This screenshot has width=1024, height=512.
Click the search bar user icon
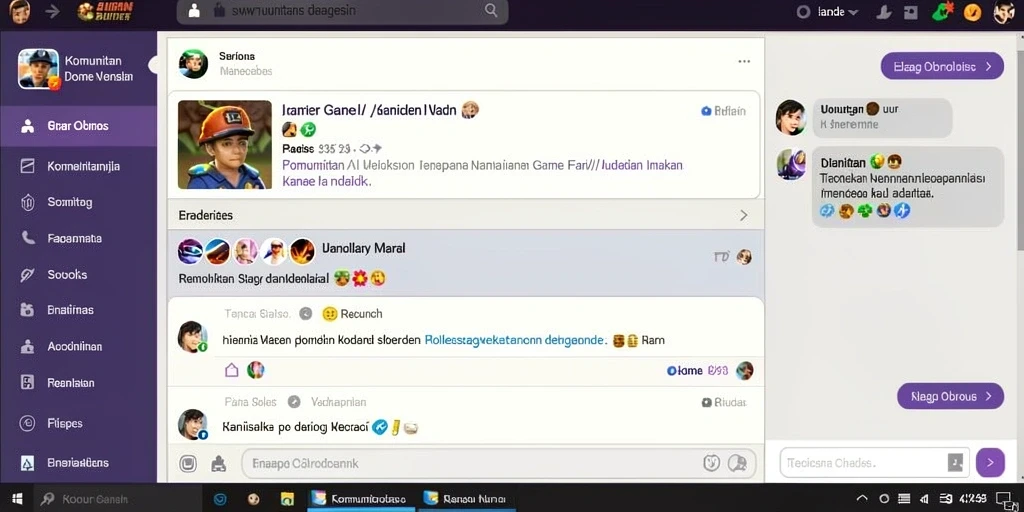[193, 10]
